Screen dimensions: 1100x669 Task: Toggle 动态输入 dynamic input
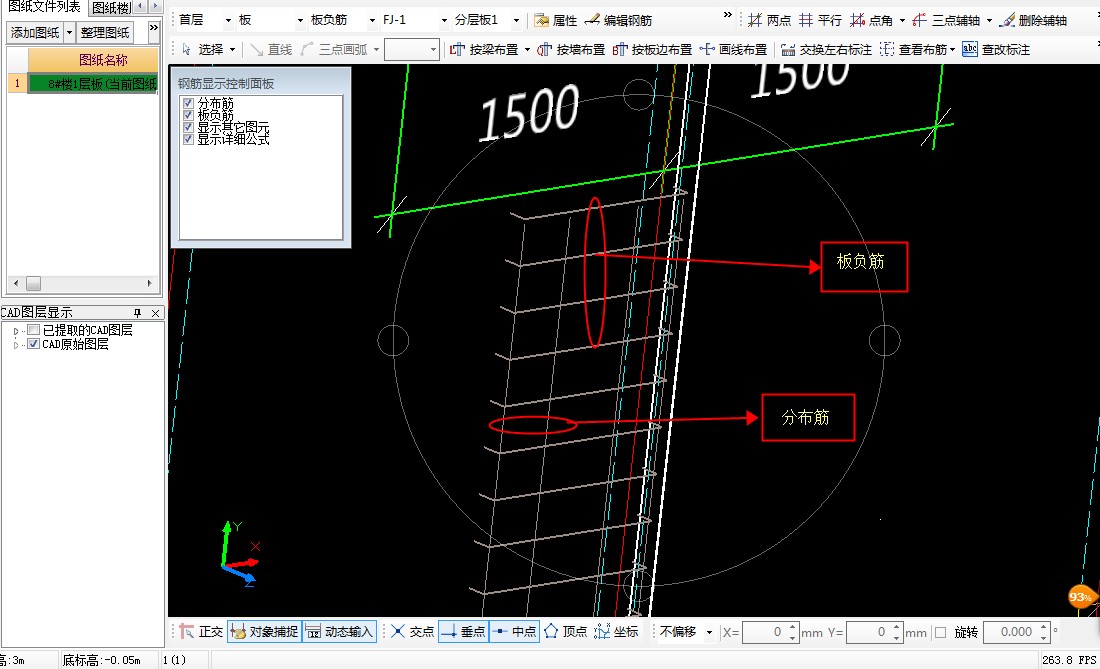[340, 632]
